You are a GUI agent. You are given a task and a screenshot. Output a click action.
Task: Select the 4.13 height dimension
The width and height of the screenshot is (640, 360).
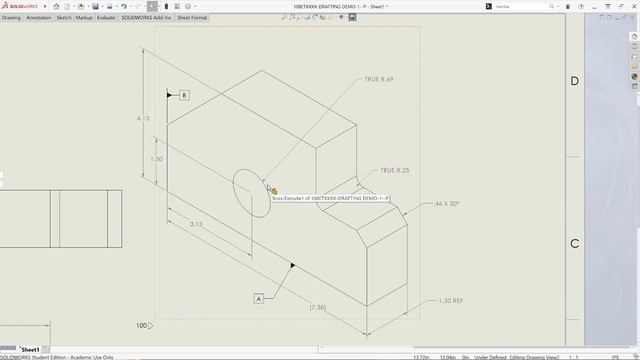tap(143, 118)
